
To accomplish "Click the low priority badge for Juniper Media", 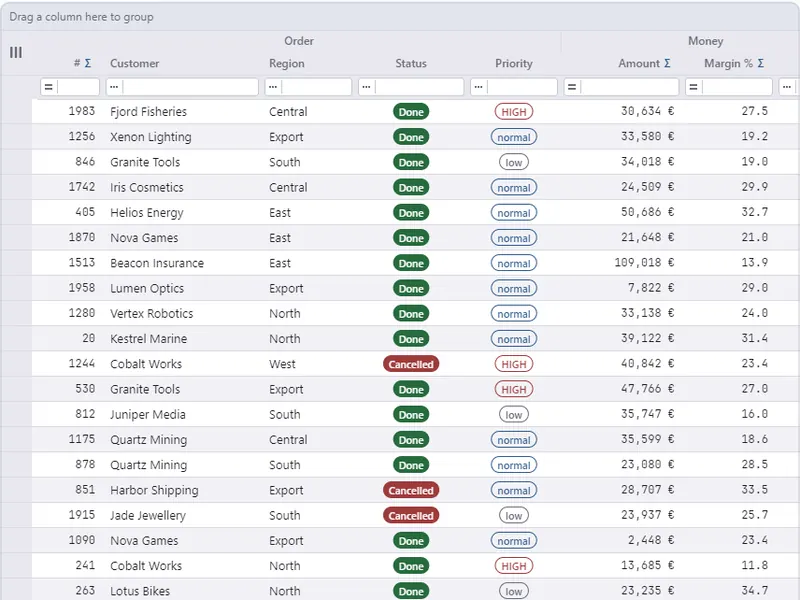I will [x=514, y=414].
